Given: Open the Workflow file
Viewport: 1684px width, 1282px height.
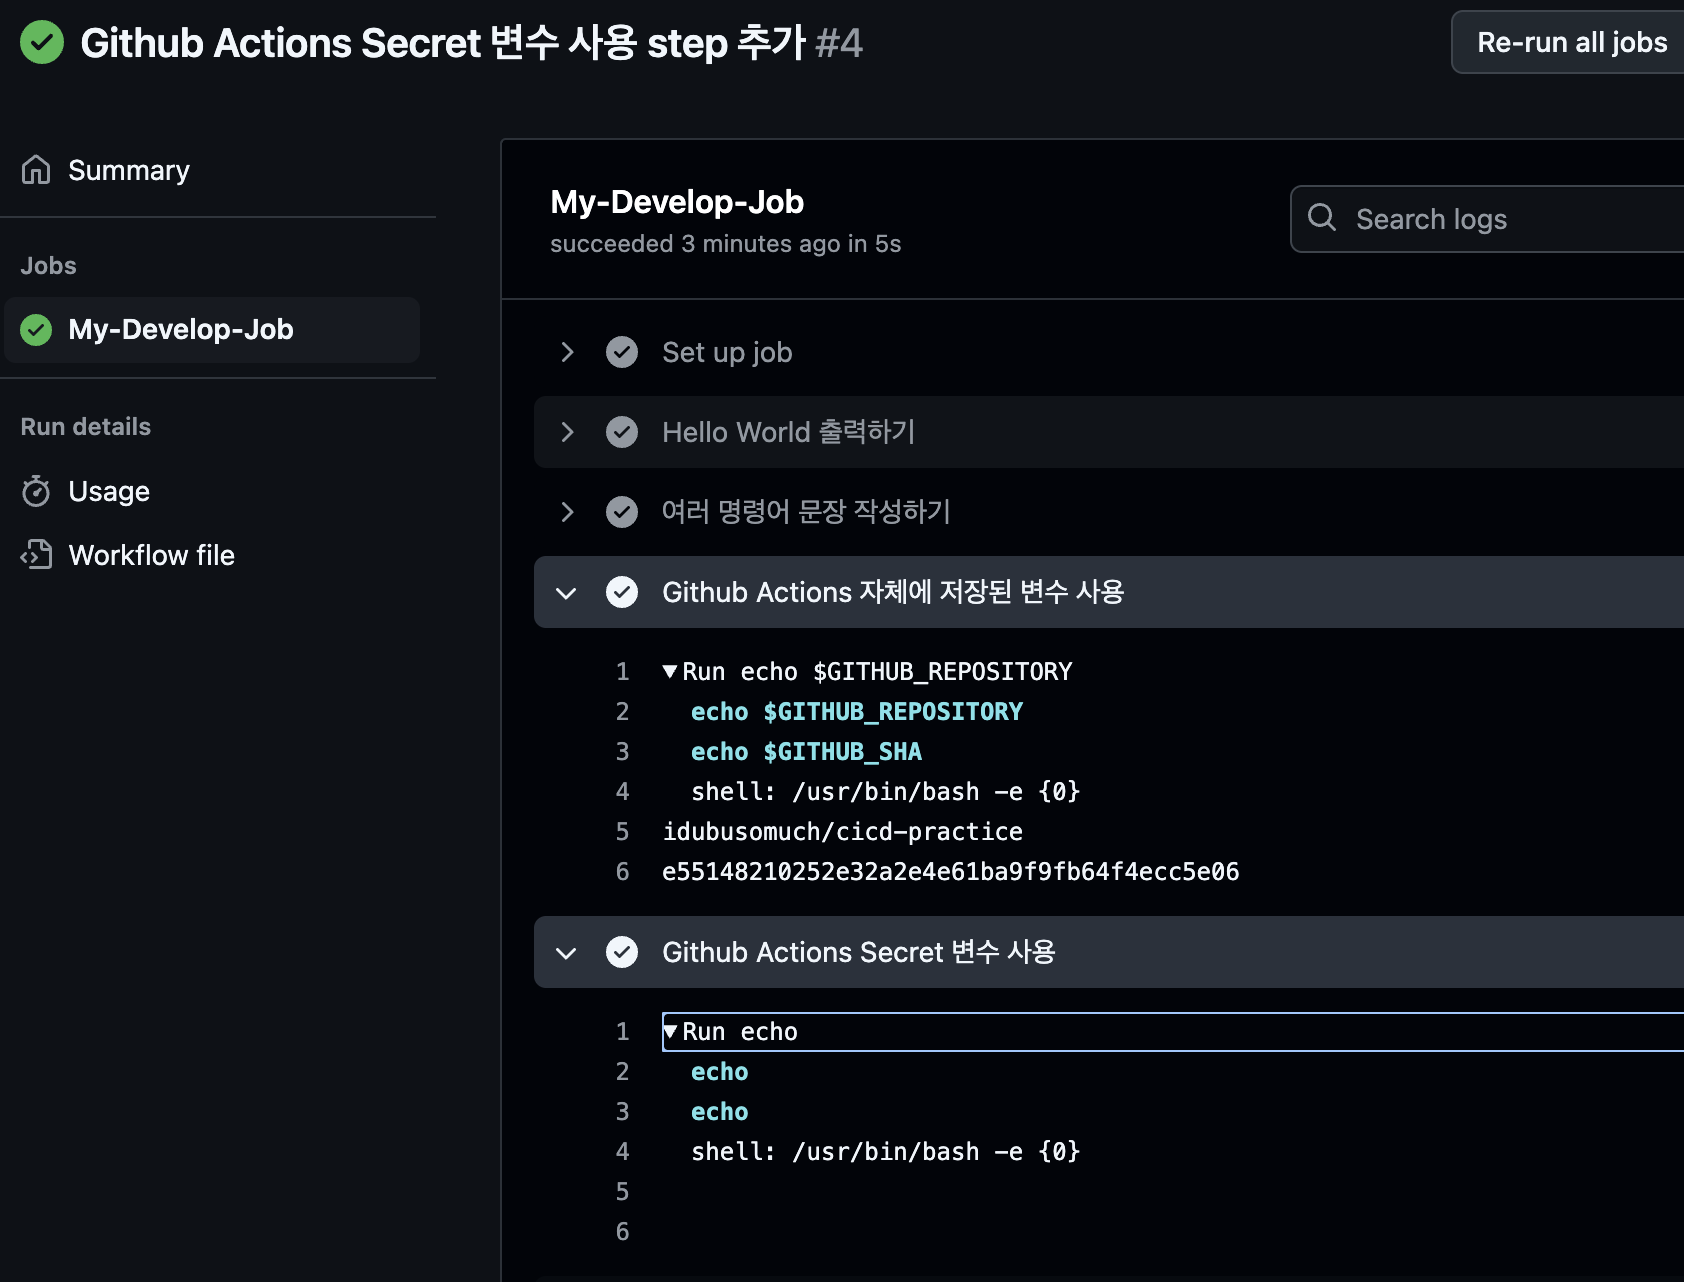Looking at the screenshot, I should pyautogui.click(x=151, y=555).
